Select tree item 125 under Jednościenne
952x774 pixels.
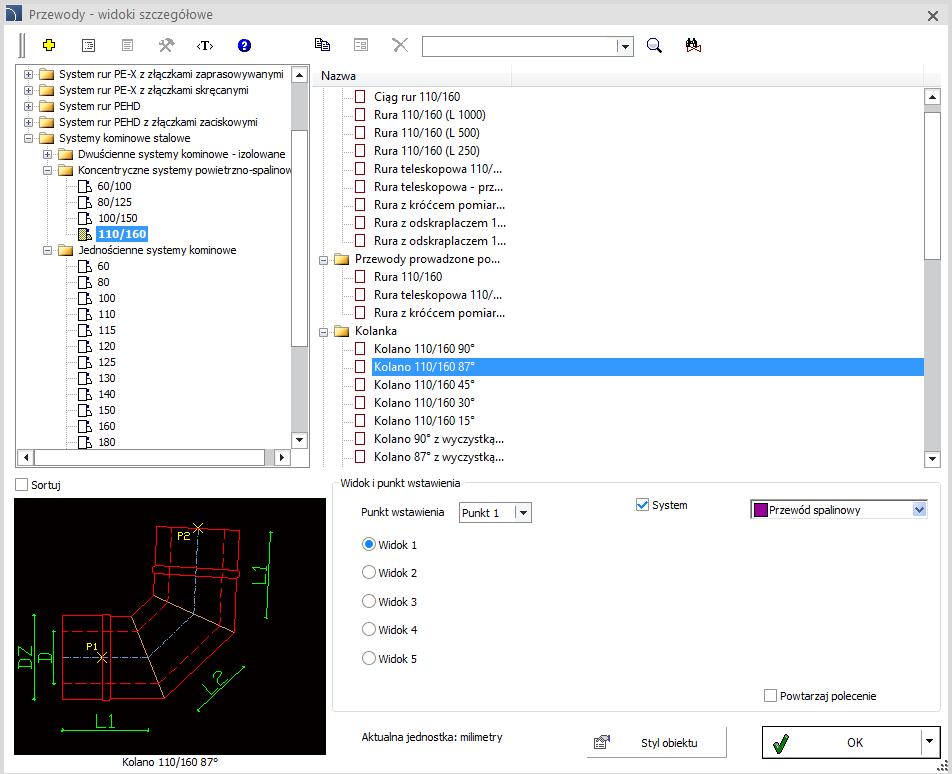pyautogui.click(x=107, y=362)
